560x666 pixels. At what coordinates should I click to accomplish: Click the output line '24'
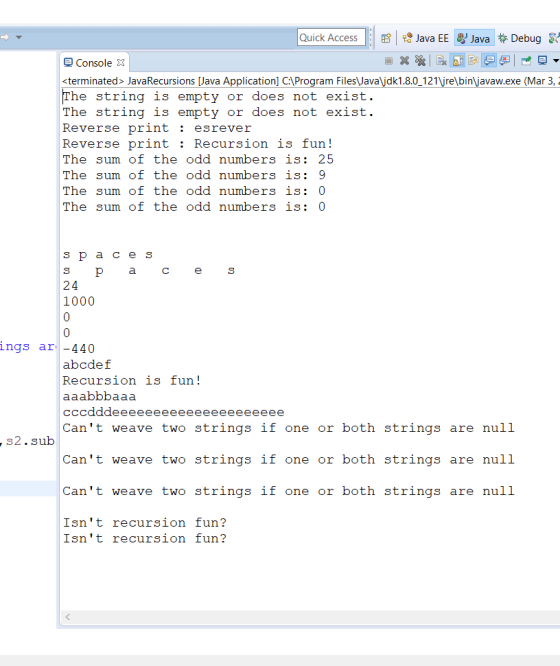click(71, 286)
